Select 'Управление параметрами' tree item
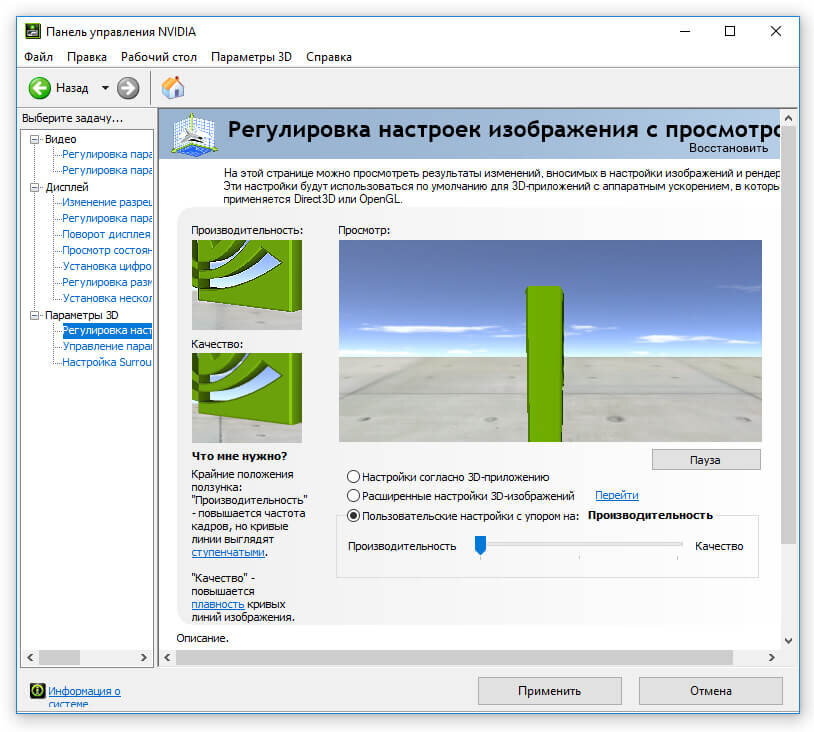 click(x=107, y=346)
